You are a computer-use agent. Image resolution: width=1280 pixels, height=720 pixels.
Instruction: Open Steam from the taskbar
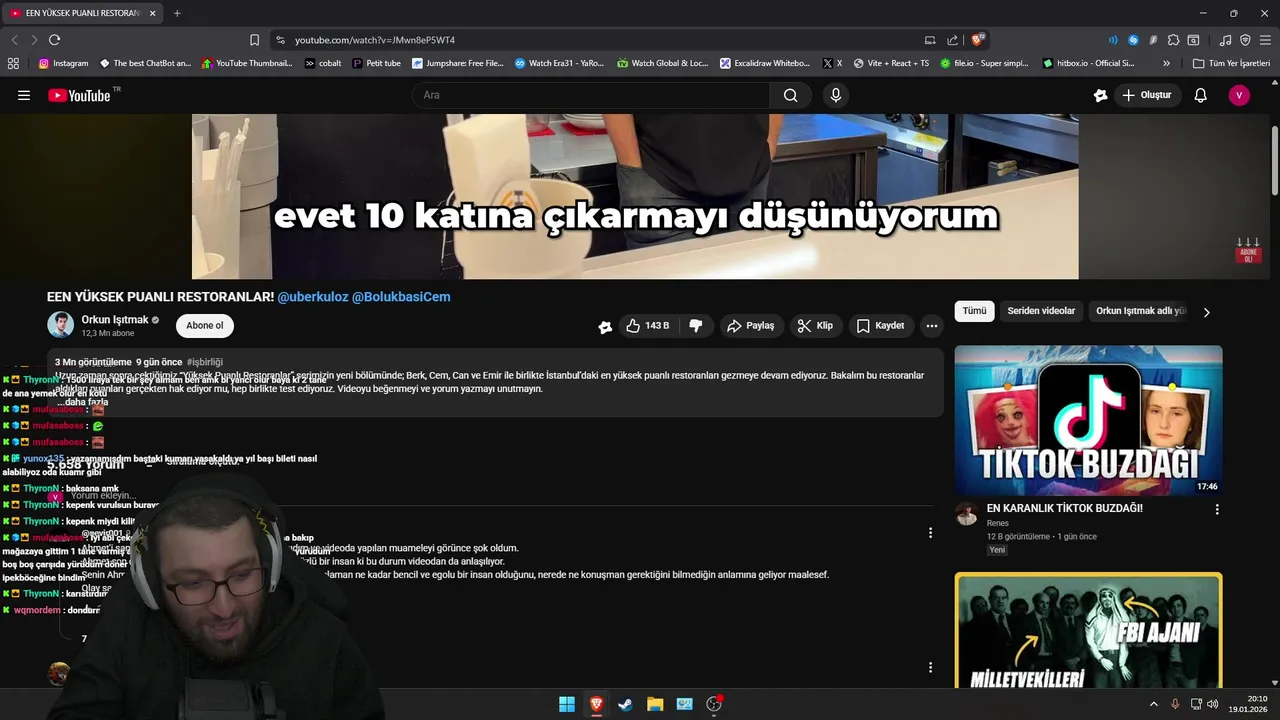[625, 704]
